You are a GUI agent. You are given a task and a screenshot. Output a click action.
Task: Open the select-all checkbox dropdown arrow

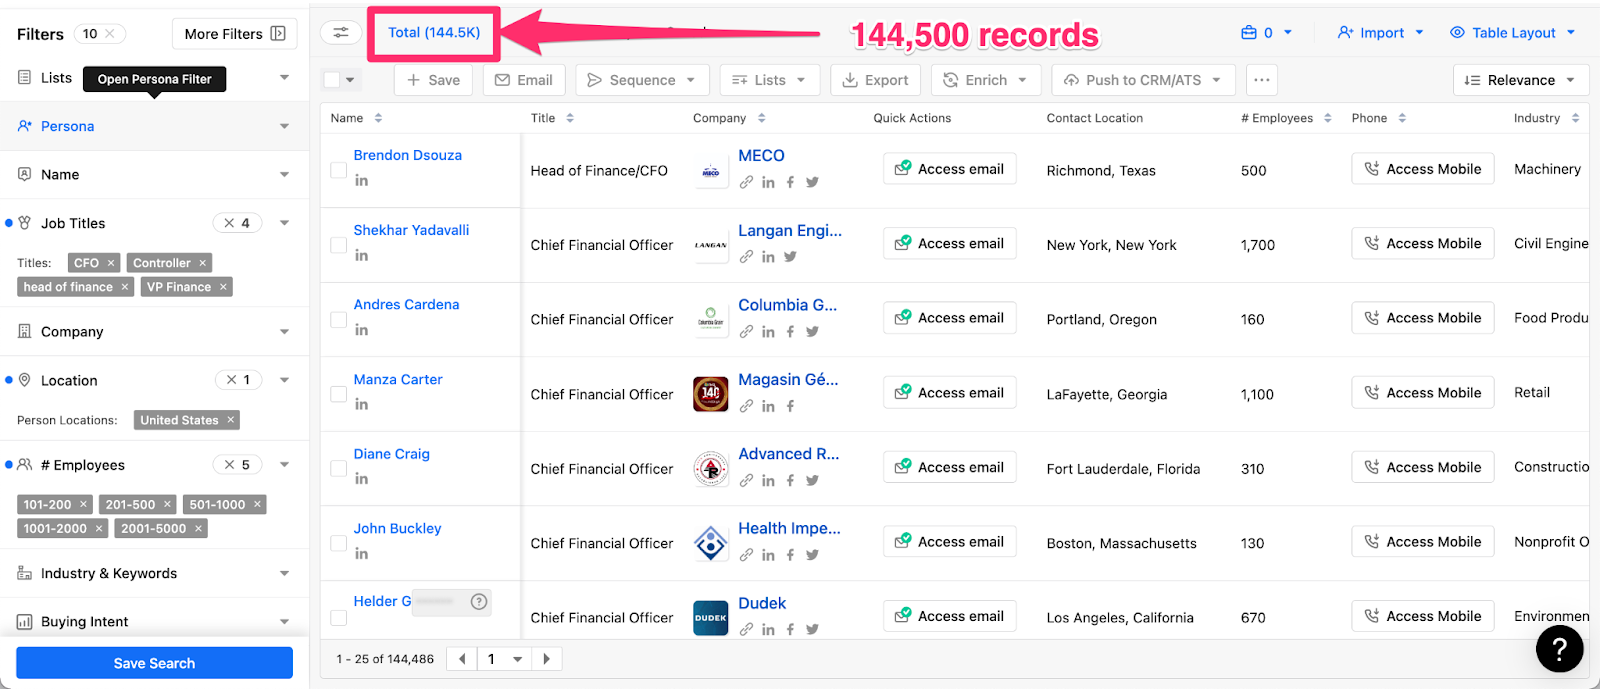350,80
